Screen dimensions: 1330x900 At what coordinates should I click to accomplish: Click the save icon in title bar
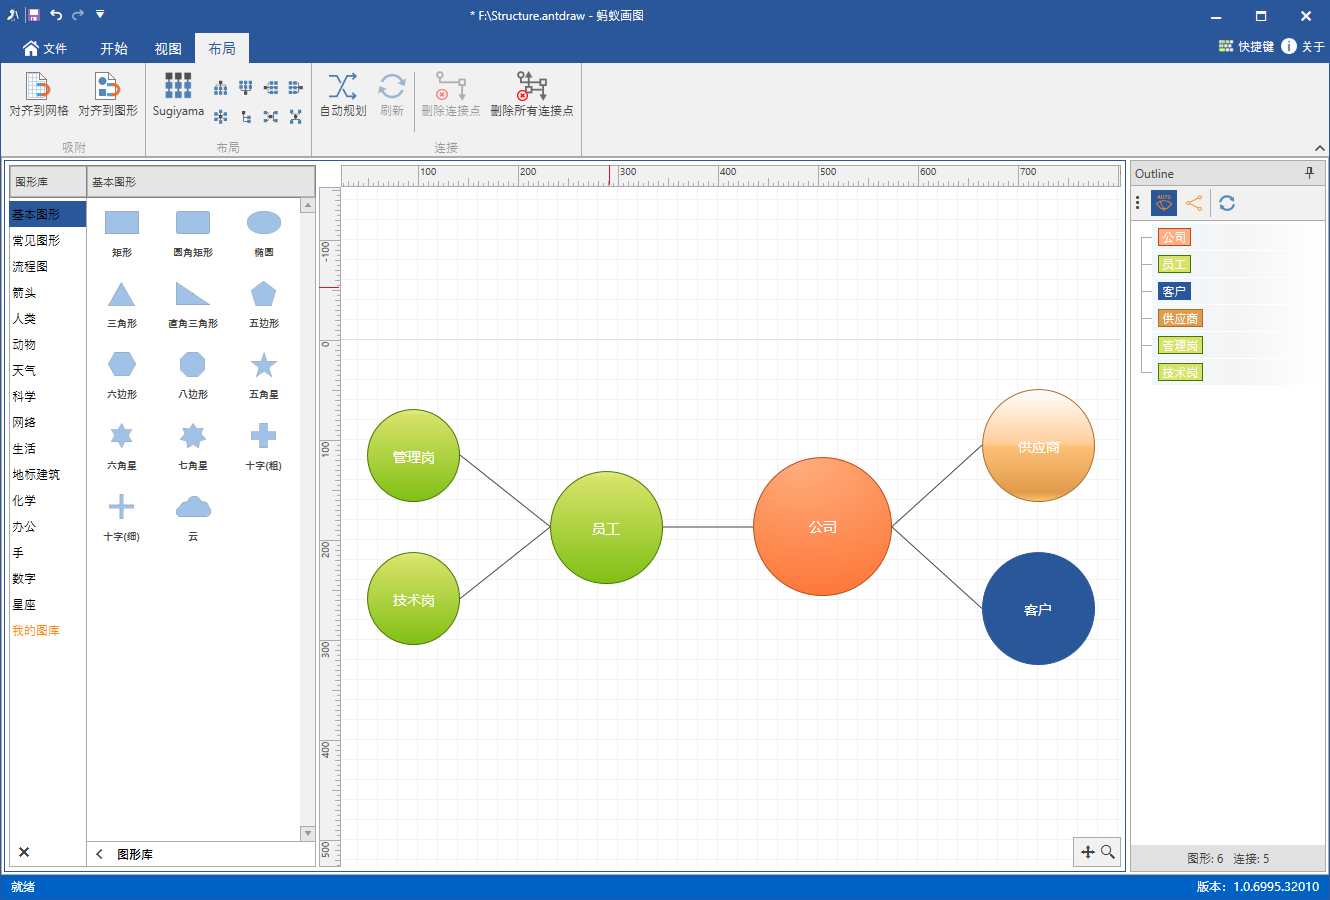tap(34, 15)
